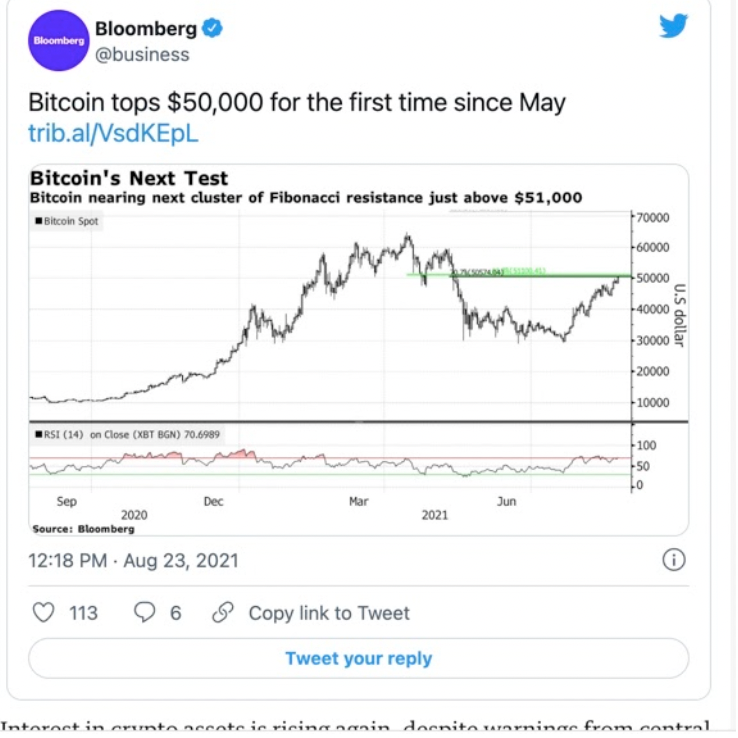The width and height of the screenshot is (738, 738).
Task: Click the 12:18 PM Aug 23, 2021 timestamp
Action: pyautogui.click(x=133, y=560)
